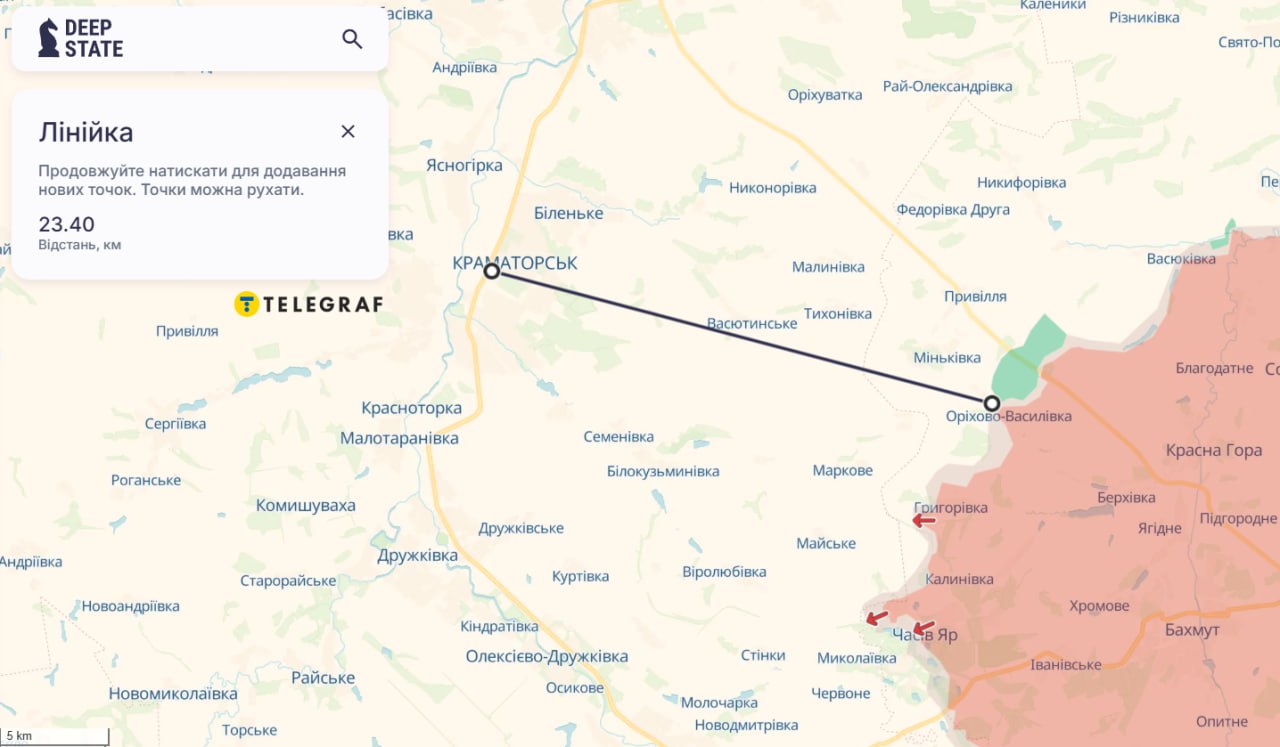This screenshot has width=1280, height=747.
Task: Select the ruler end point near Оріхово-Василівка
Action: 991,403
